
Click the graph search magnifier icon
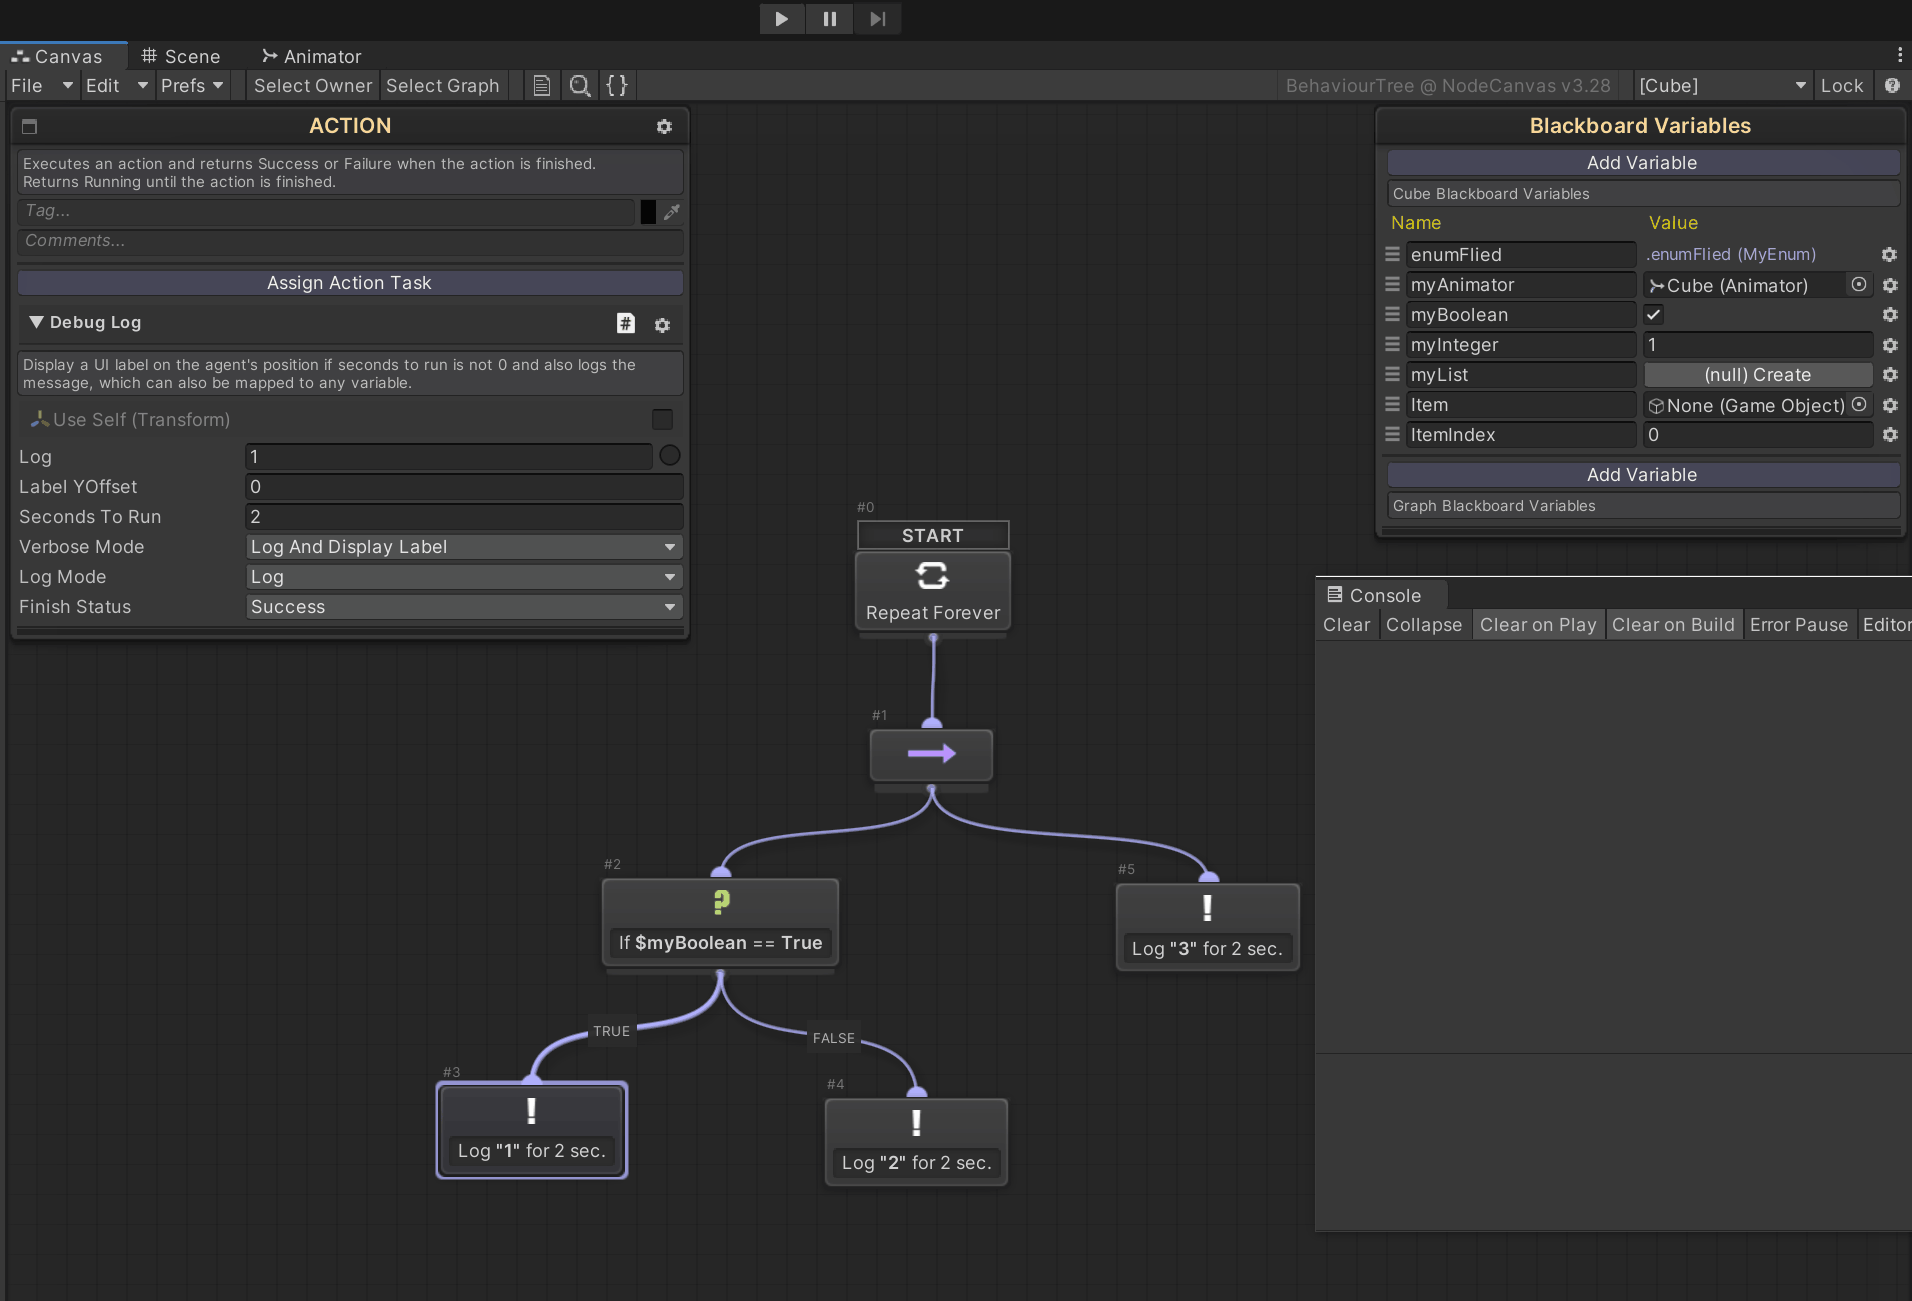(579, 86)
